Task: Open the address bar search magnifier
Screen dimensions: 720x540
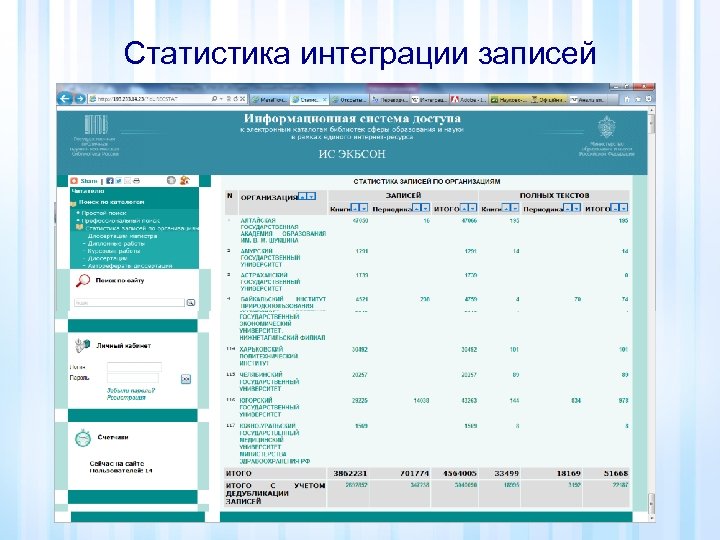Action: coord(214,99)
